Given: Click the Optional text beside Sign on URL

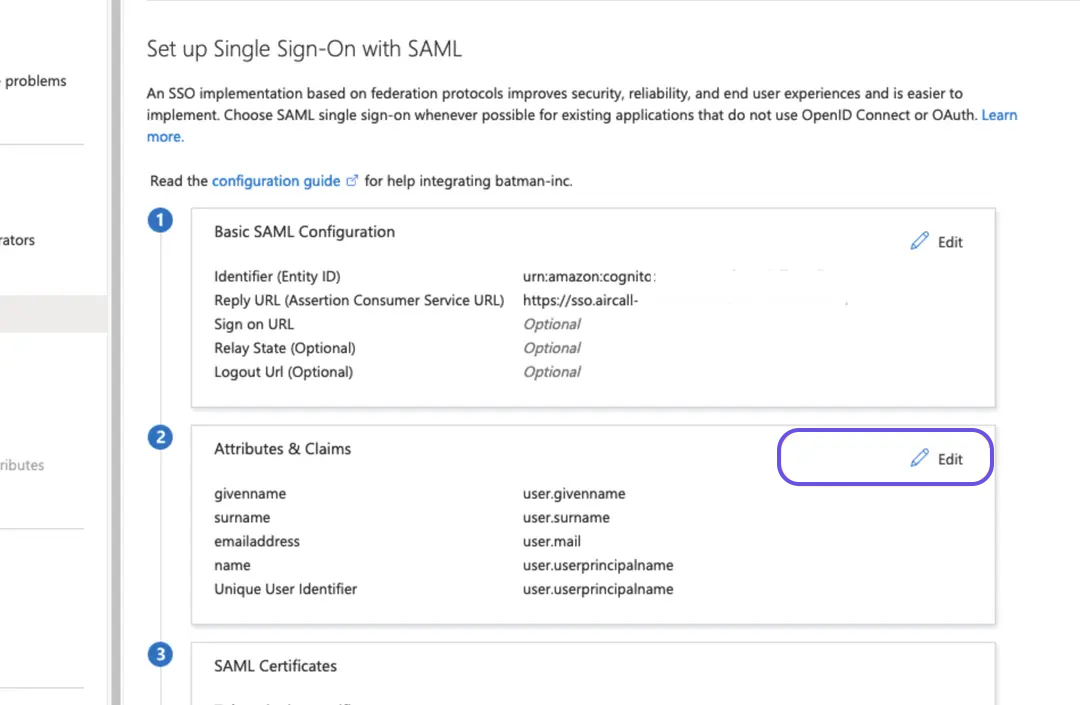Looking at the screenshot, I should coord(552,324).
